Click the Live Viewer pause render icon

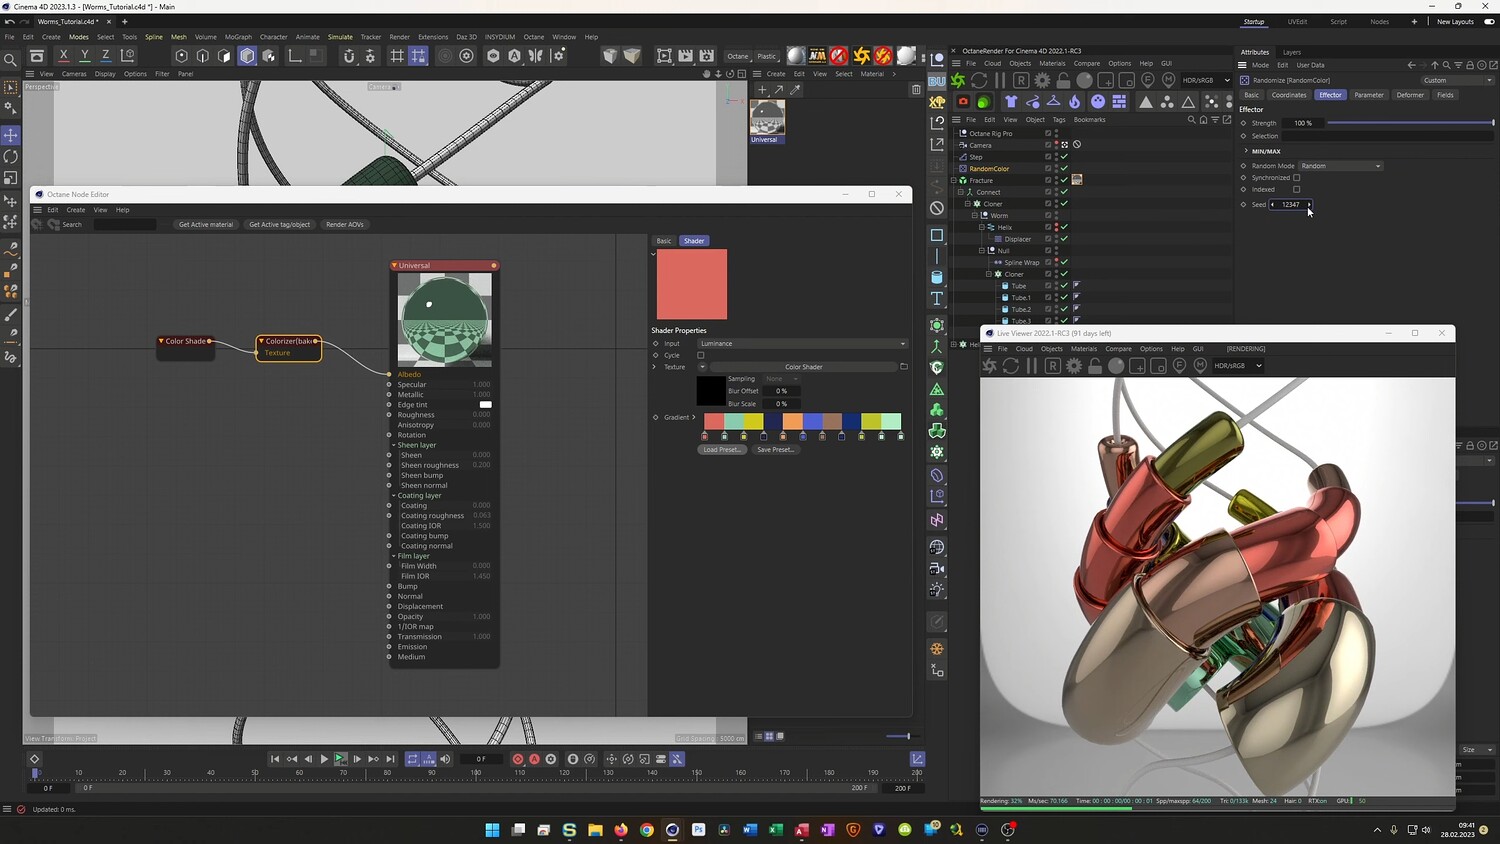[x=1032, y=366]
